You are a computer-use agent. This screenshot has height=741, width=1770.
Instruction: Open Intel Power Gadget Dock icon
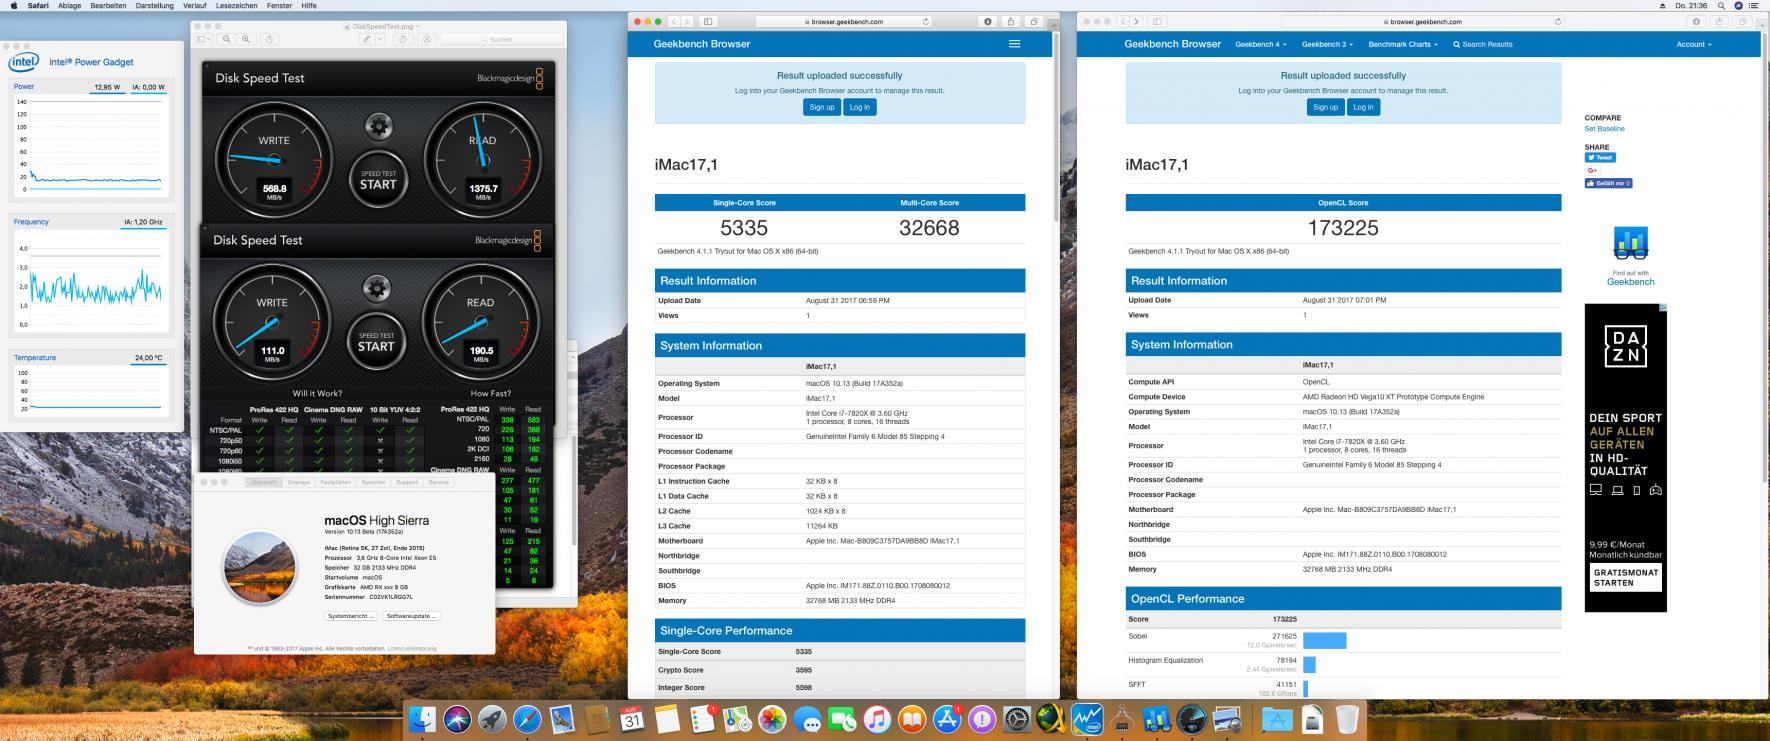point(1086,718)
